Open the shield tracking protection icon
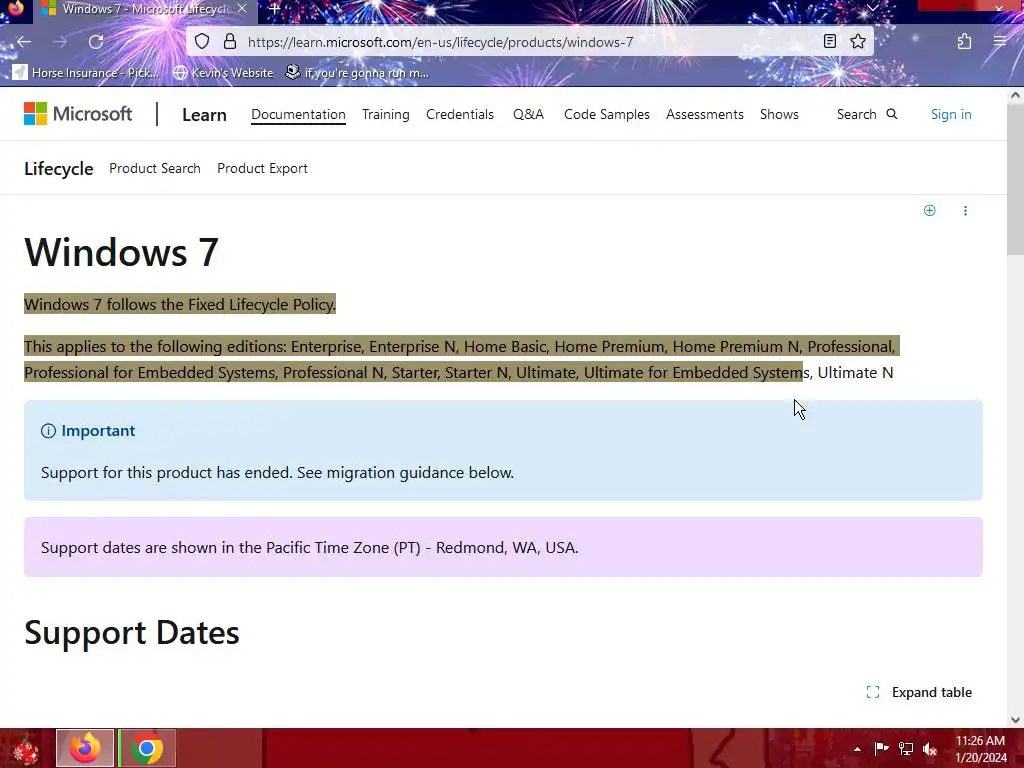This screenshot has height=768, width=1024. point(202,42)
